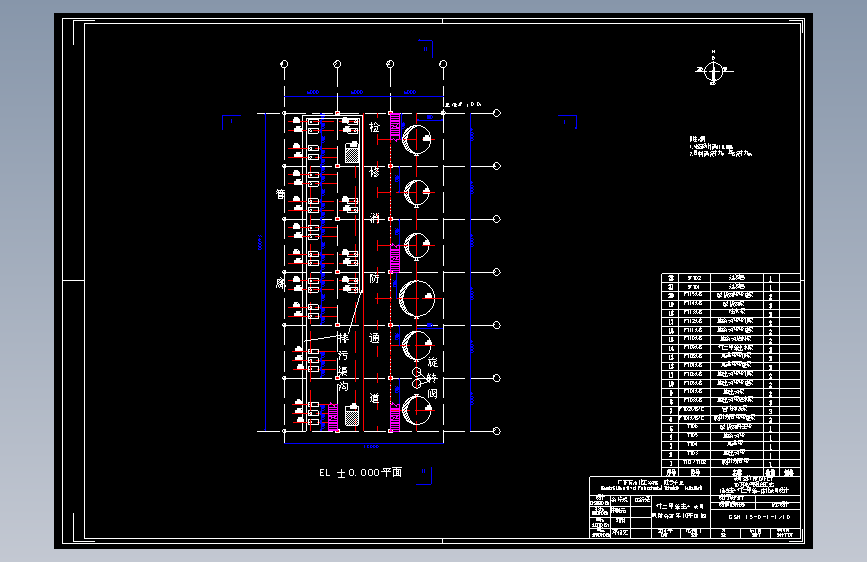Select the '污' character of the drain label
Image resolution: width=867 pixels, height=562 pixels.
click(343, 355)
